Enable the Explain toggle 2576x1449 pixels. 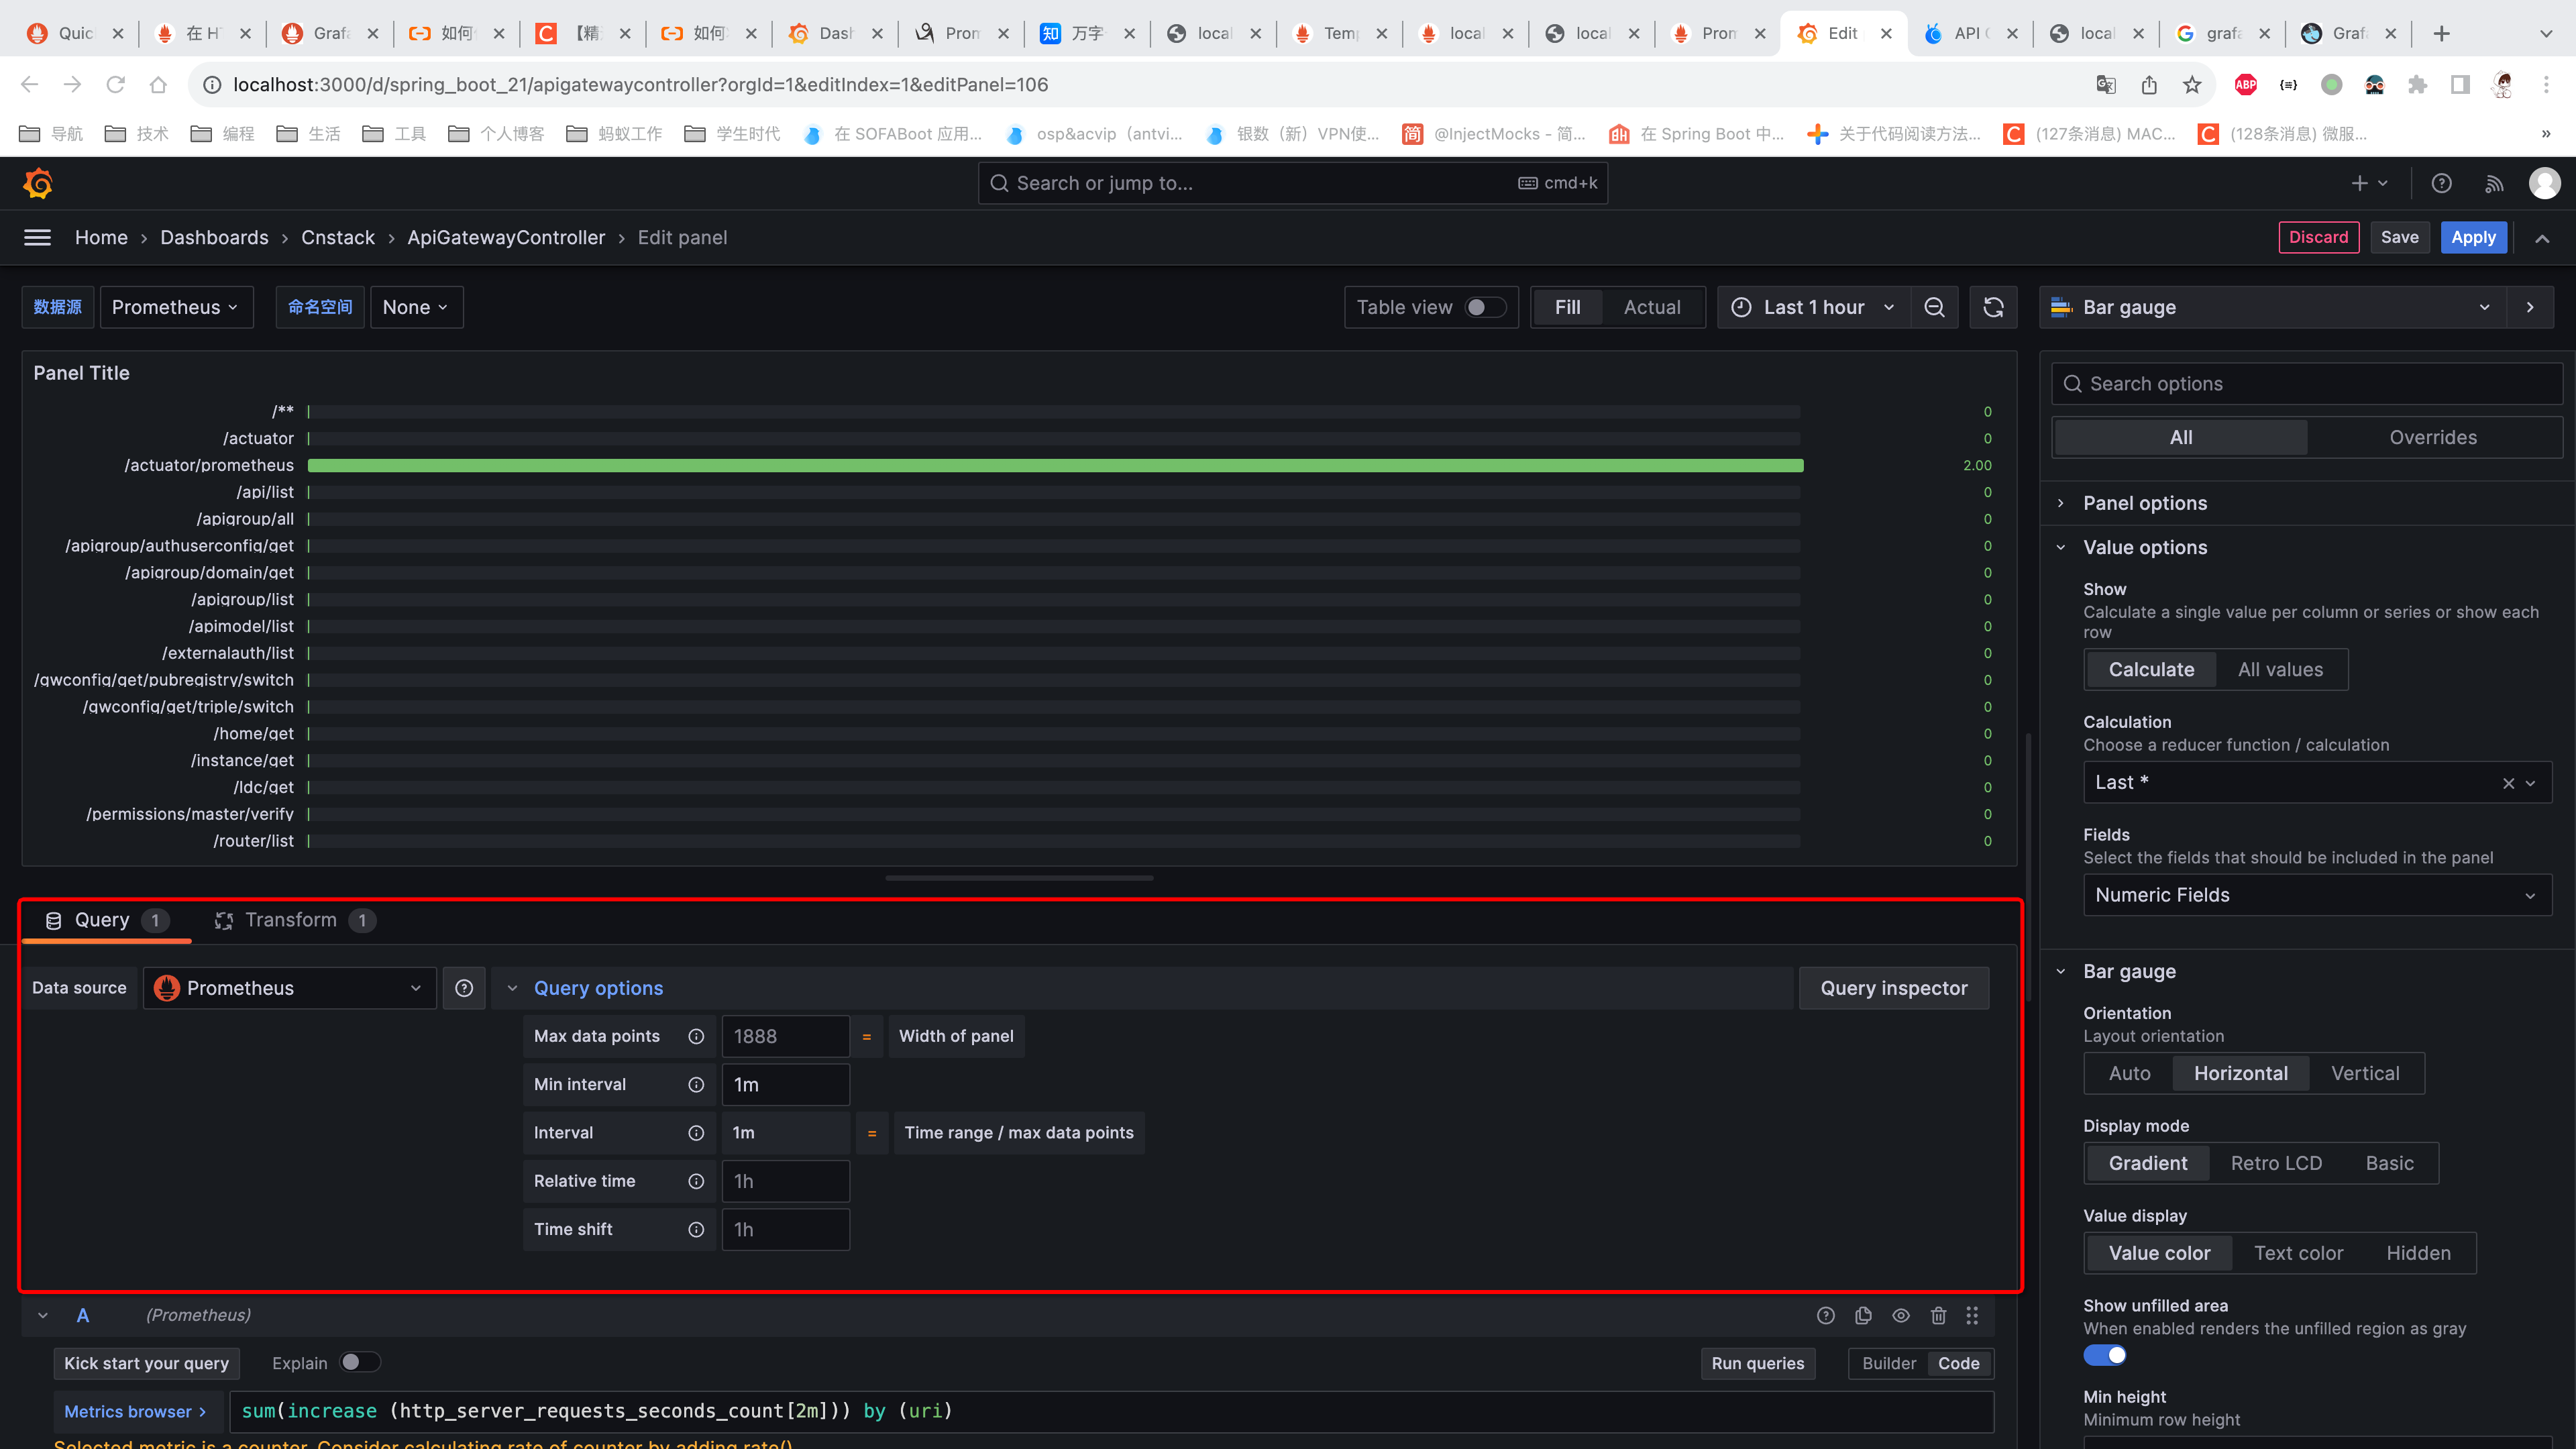click(x=359, y=1362)
